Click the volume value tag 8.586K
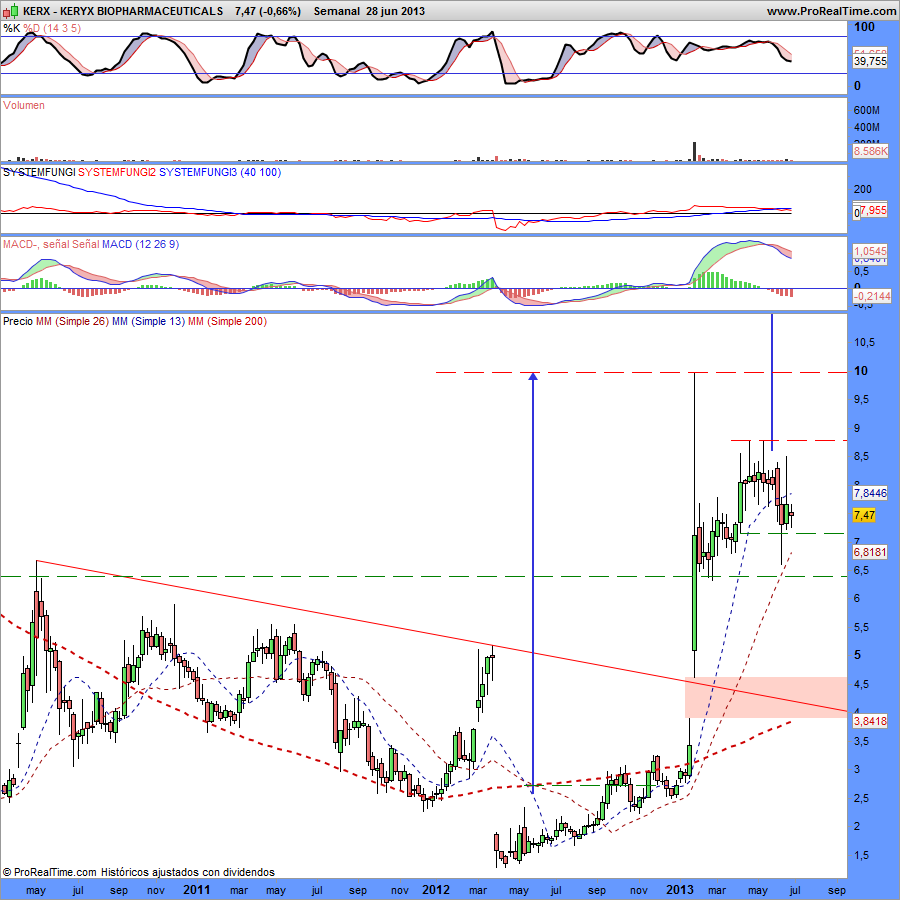 pos(870,152)
